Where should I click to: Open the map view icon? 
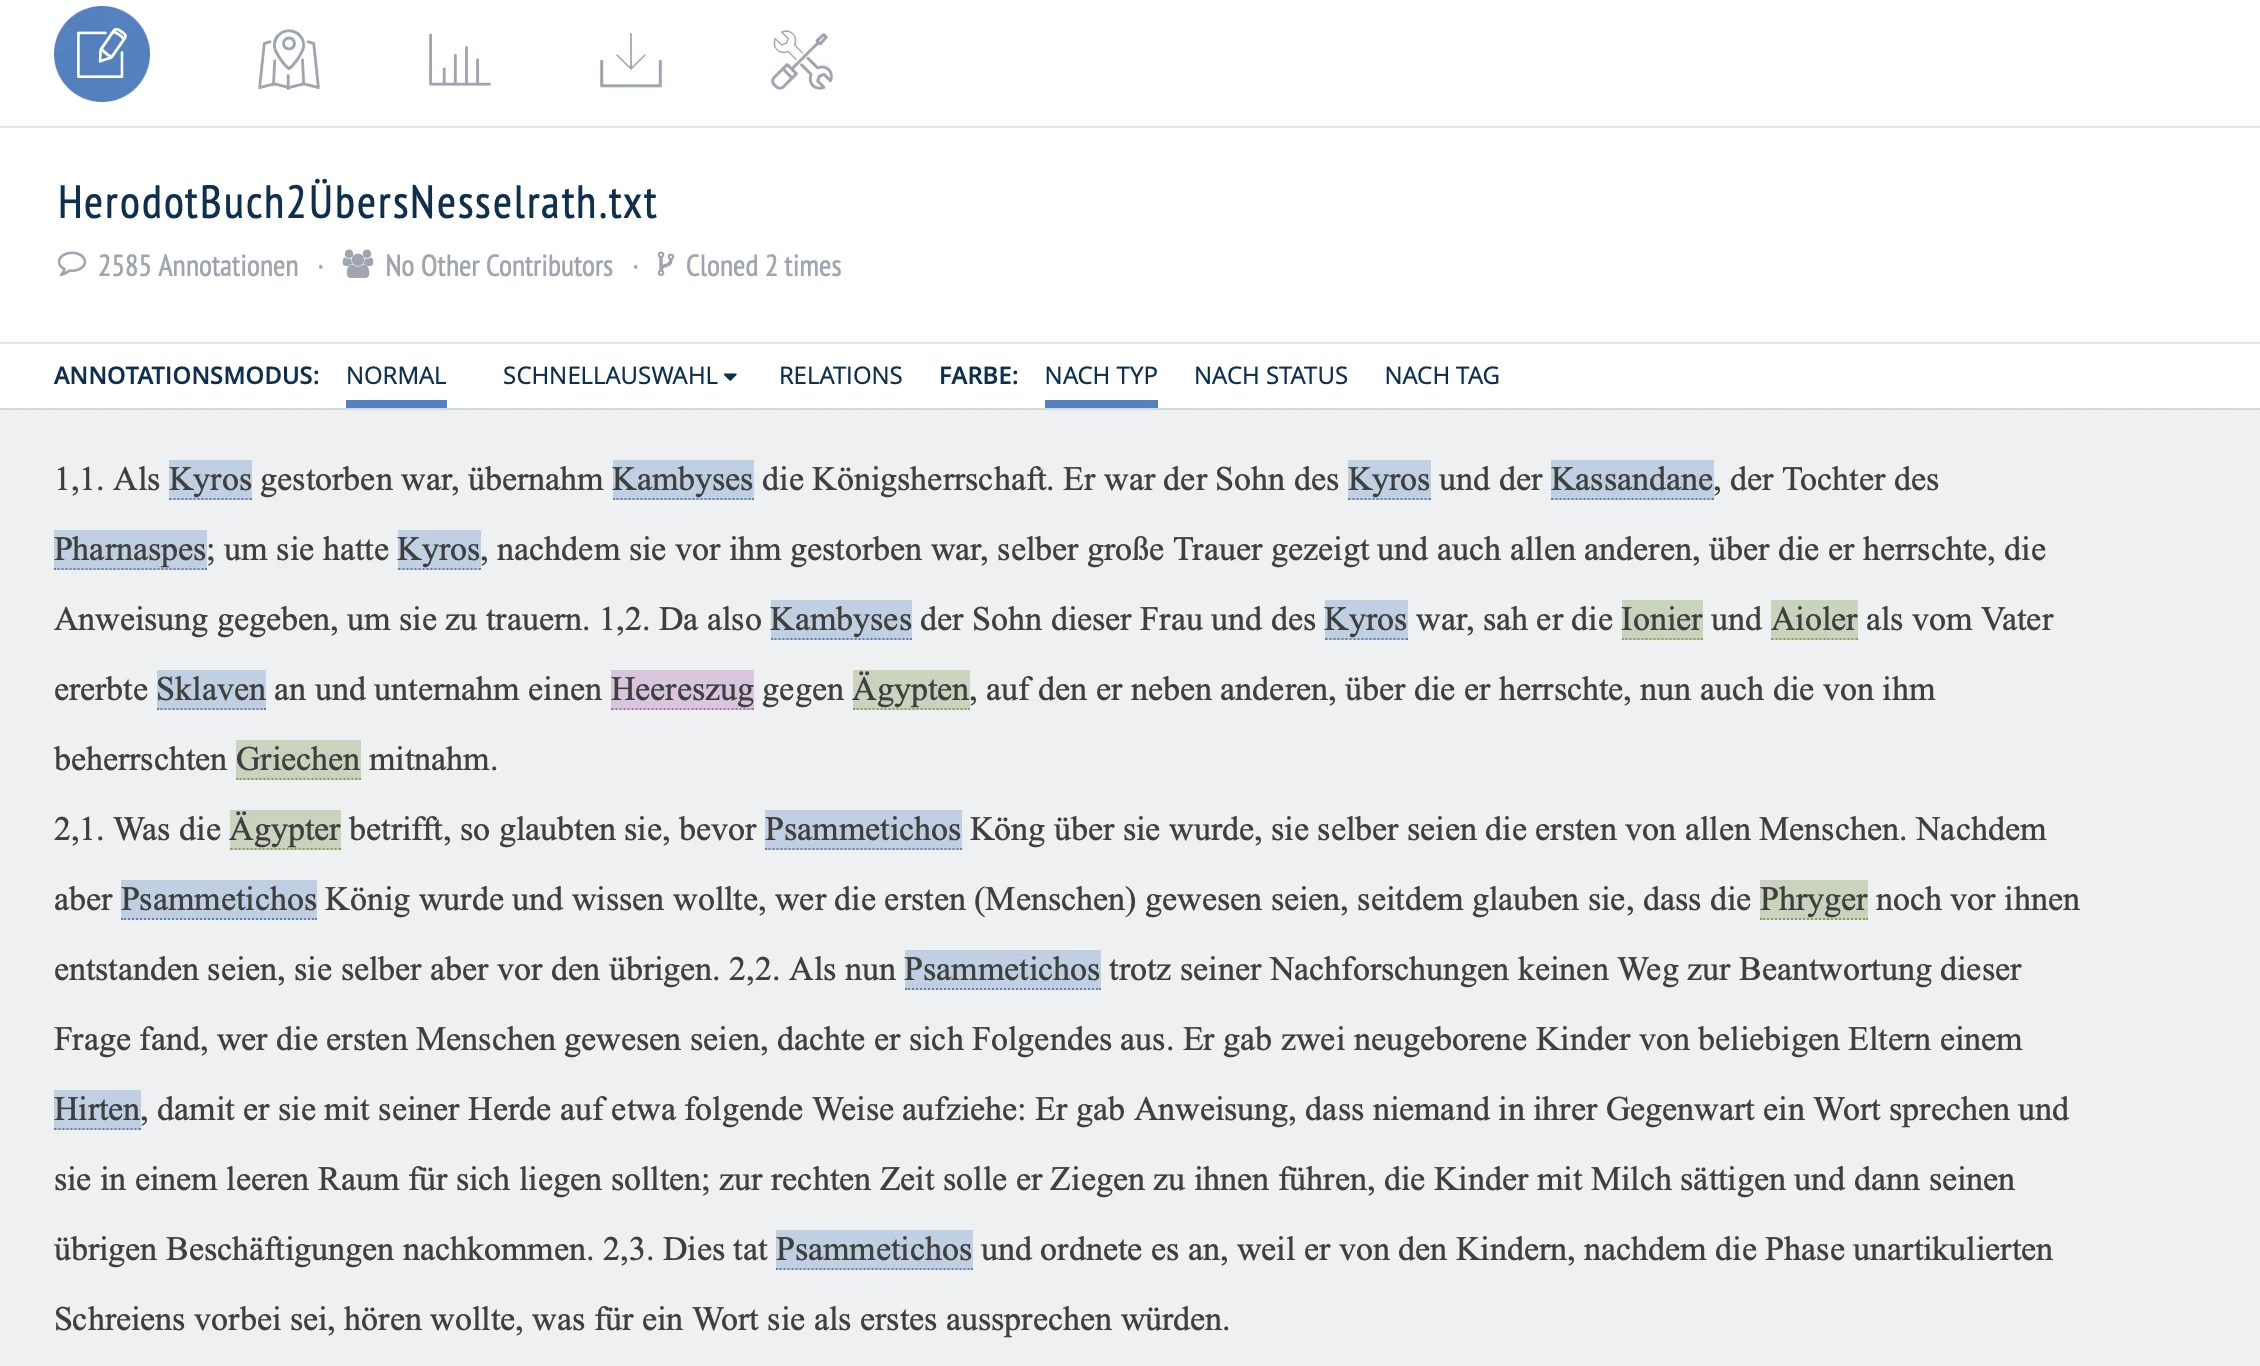tap(288, 60)
